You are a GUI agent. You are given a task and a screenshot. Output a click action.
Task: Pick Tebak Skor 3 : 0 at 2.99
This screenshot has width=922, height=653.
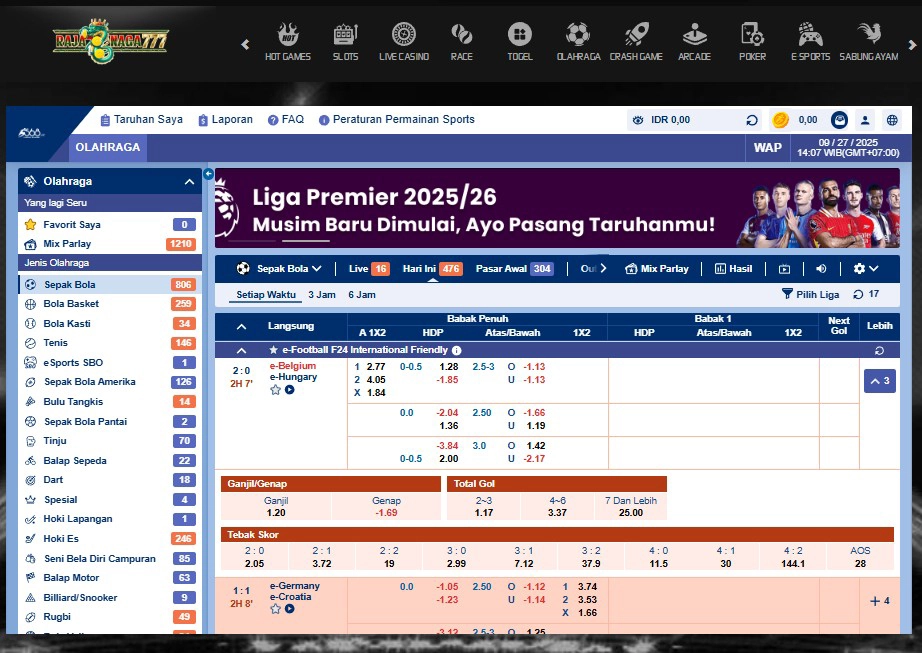tap(456, 557)
